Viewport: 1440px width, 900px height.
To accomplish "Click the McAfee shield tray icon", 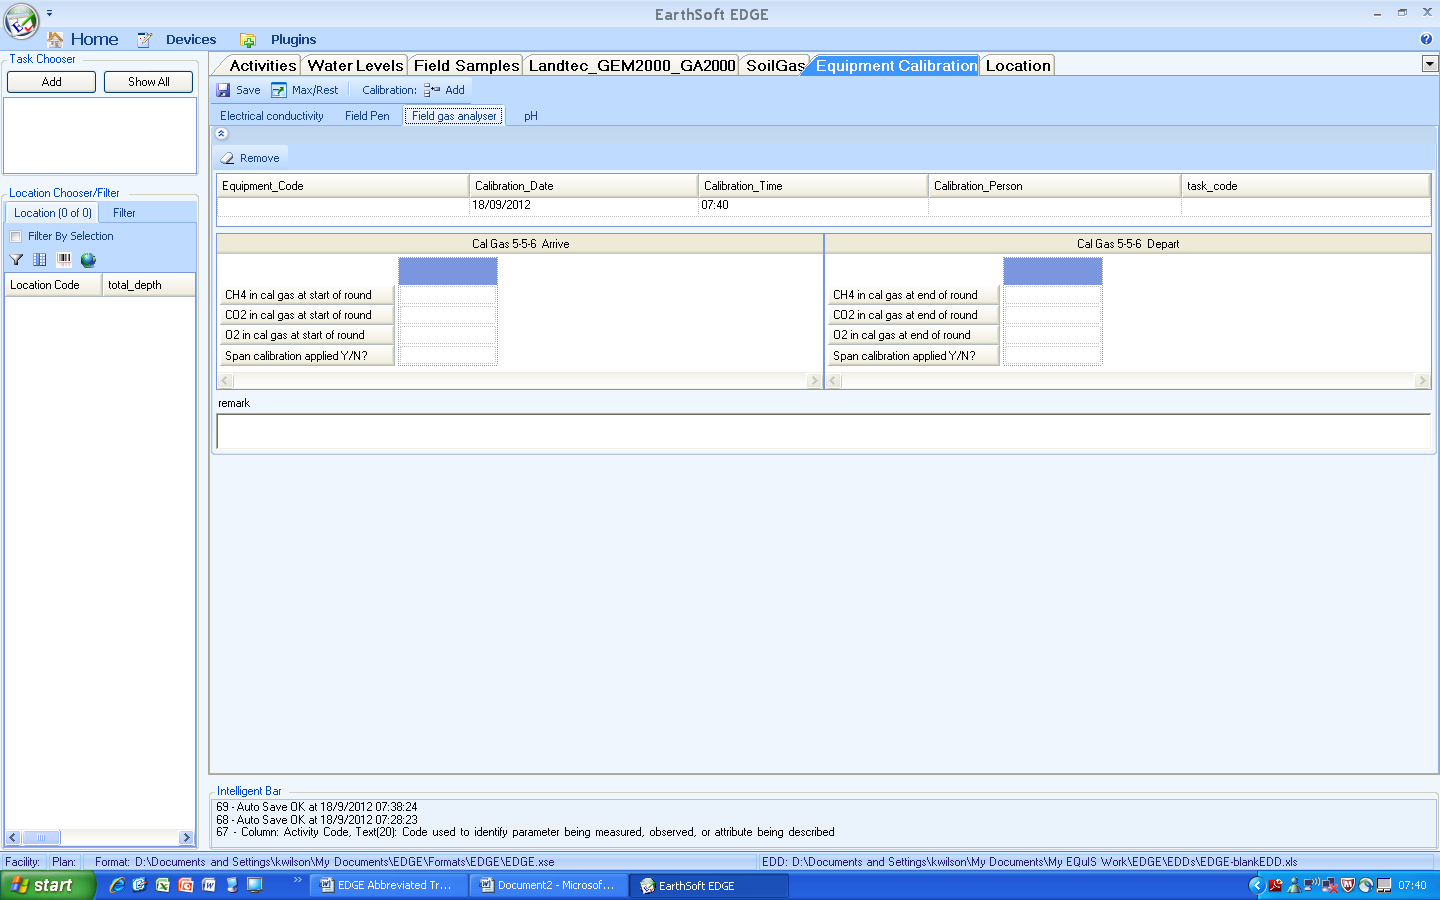I will [1348, 885].
